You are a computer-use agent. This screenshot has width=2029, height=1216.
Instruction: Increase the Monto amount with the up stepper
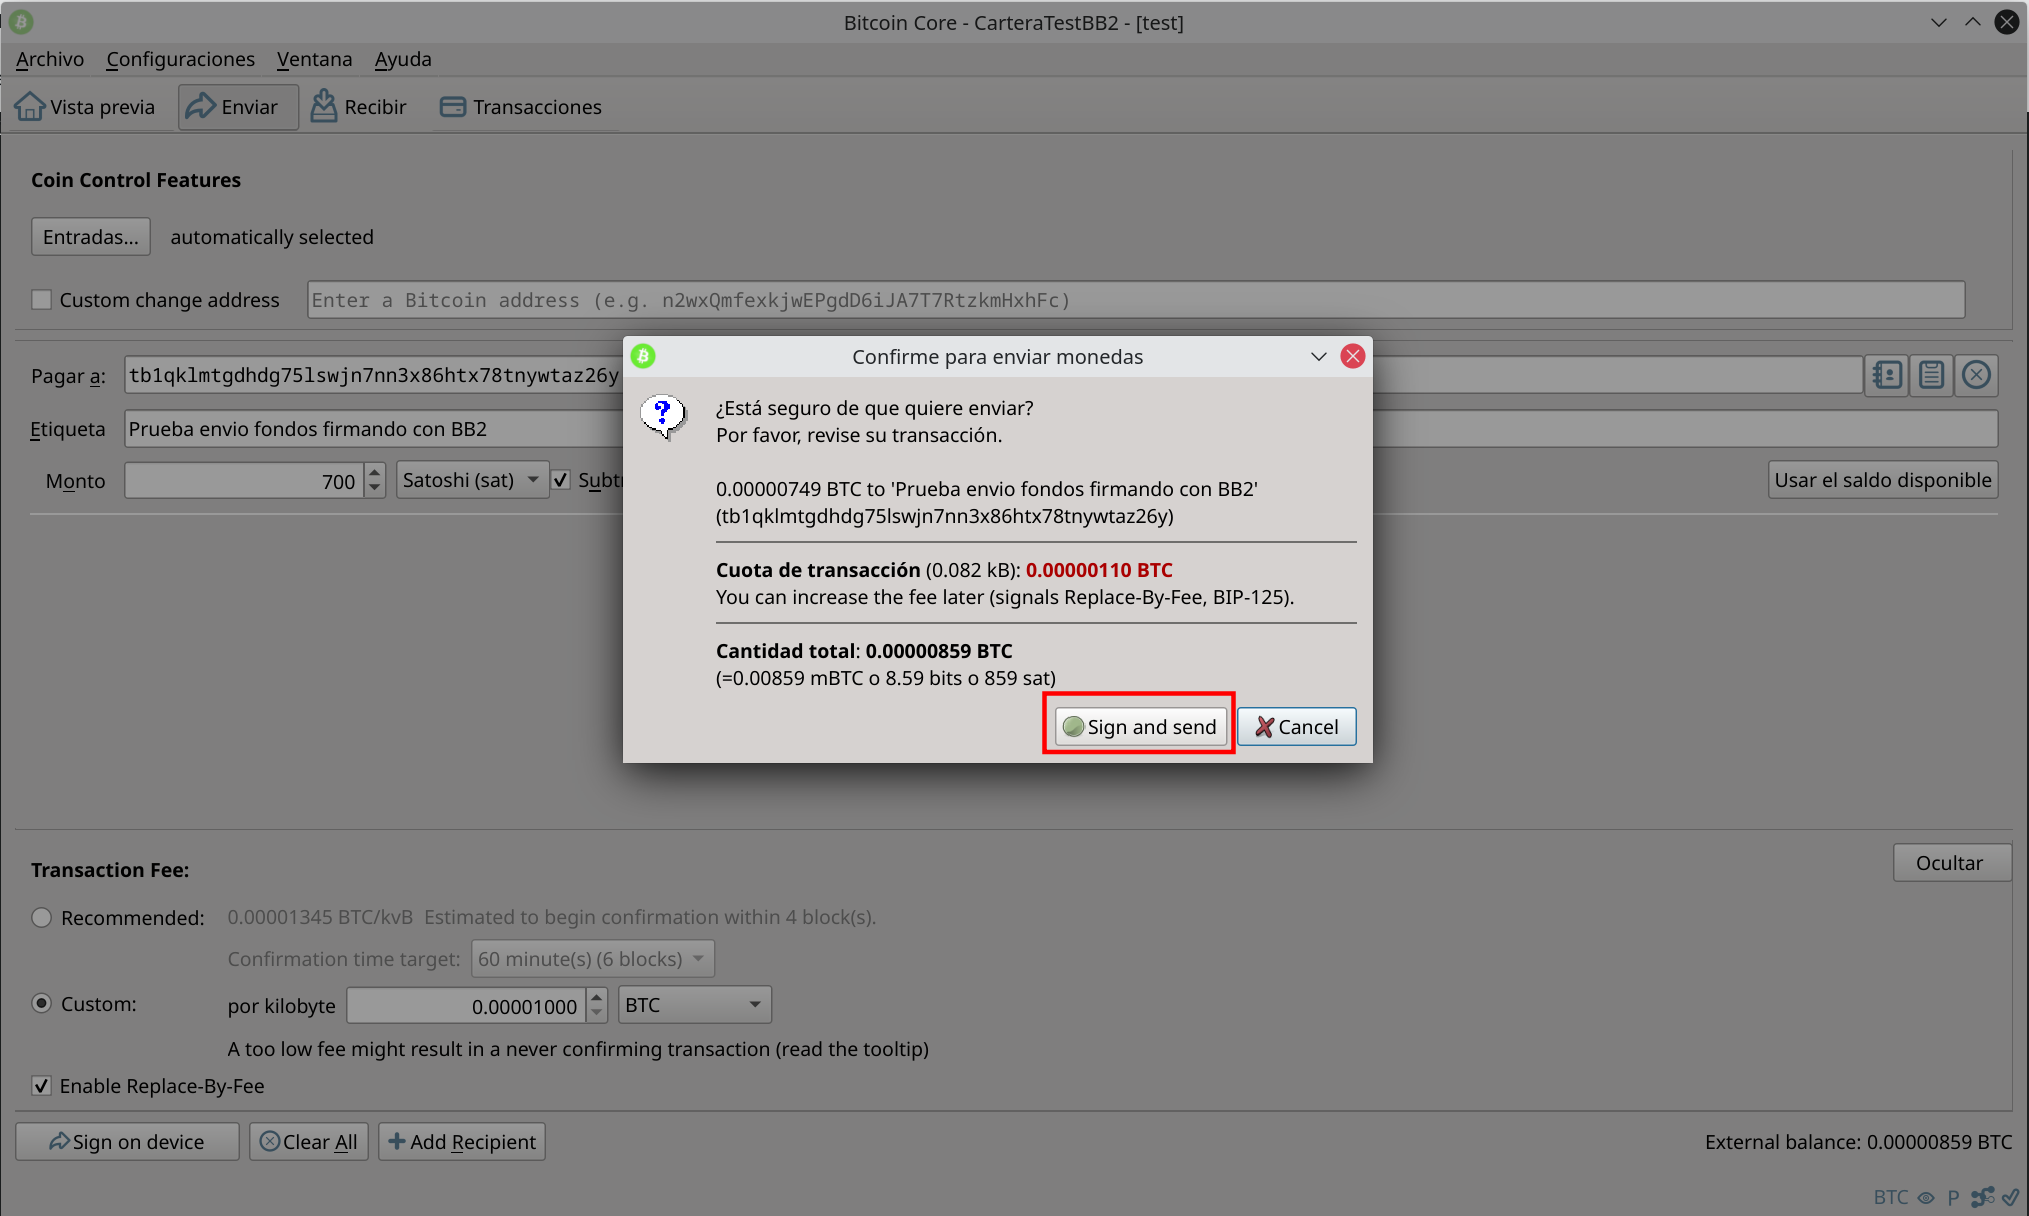pyautogui.click(x=375, y=472)
